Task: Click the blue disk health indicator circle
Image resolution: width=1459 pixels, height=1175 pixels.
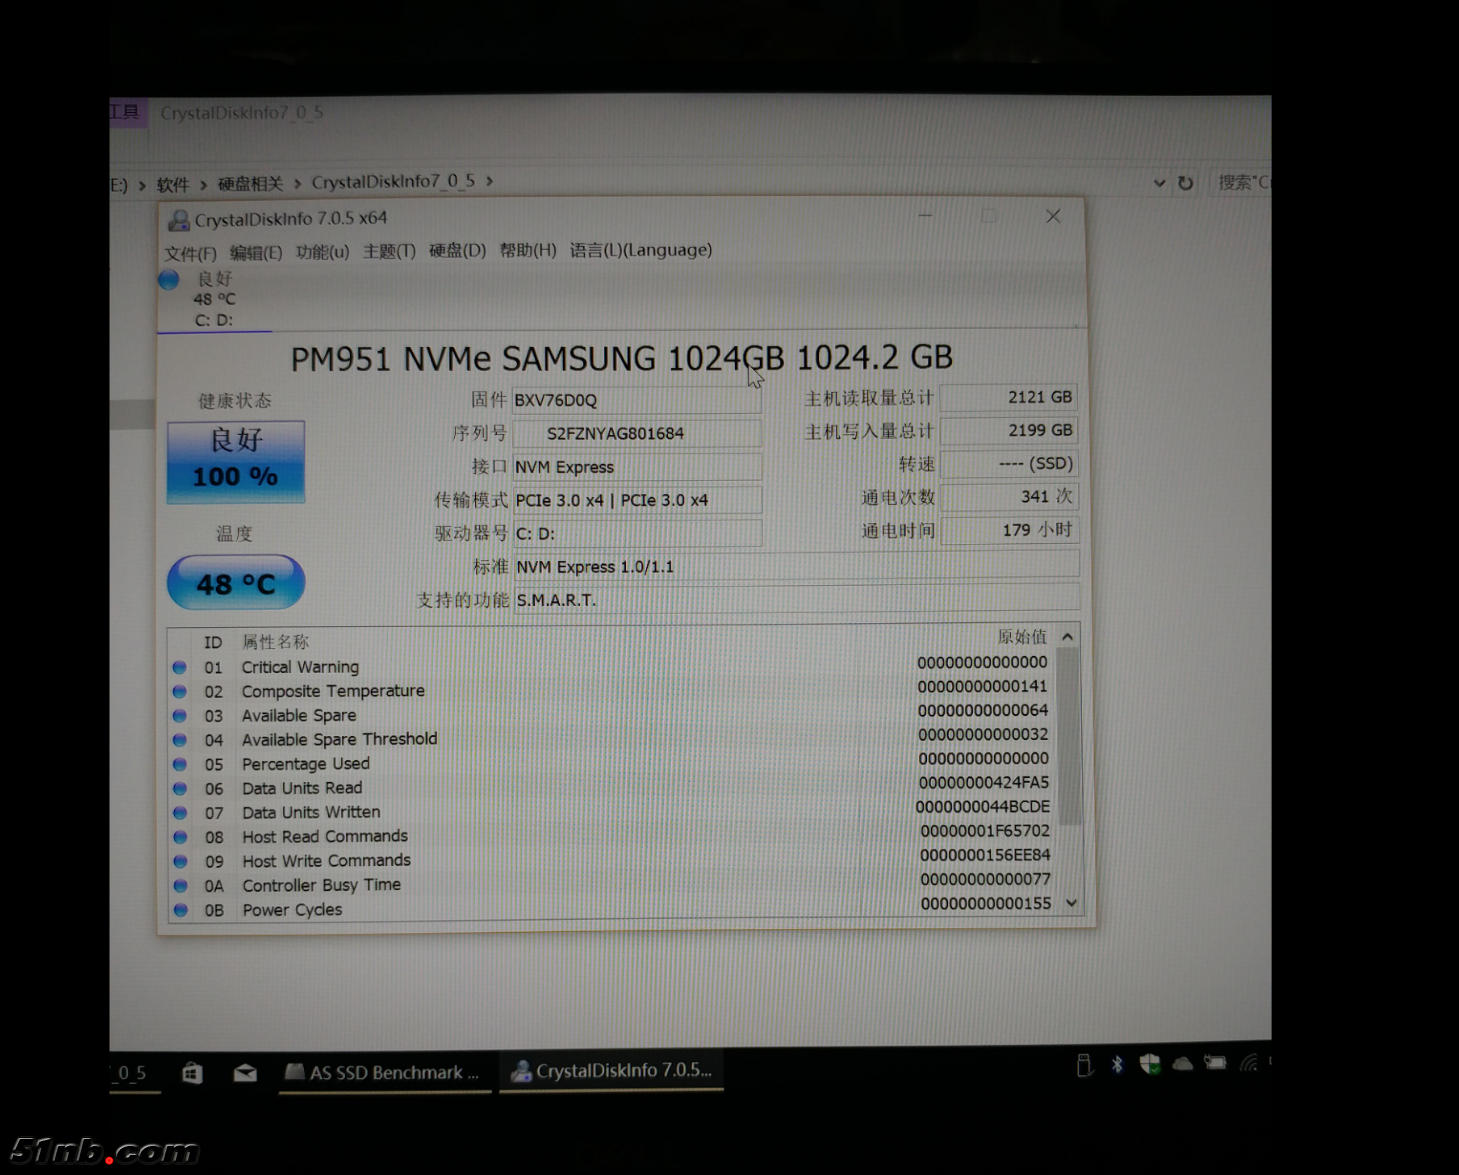Action: tap(169, 279)
